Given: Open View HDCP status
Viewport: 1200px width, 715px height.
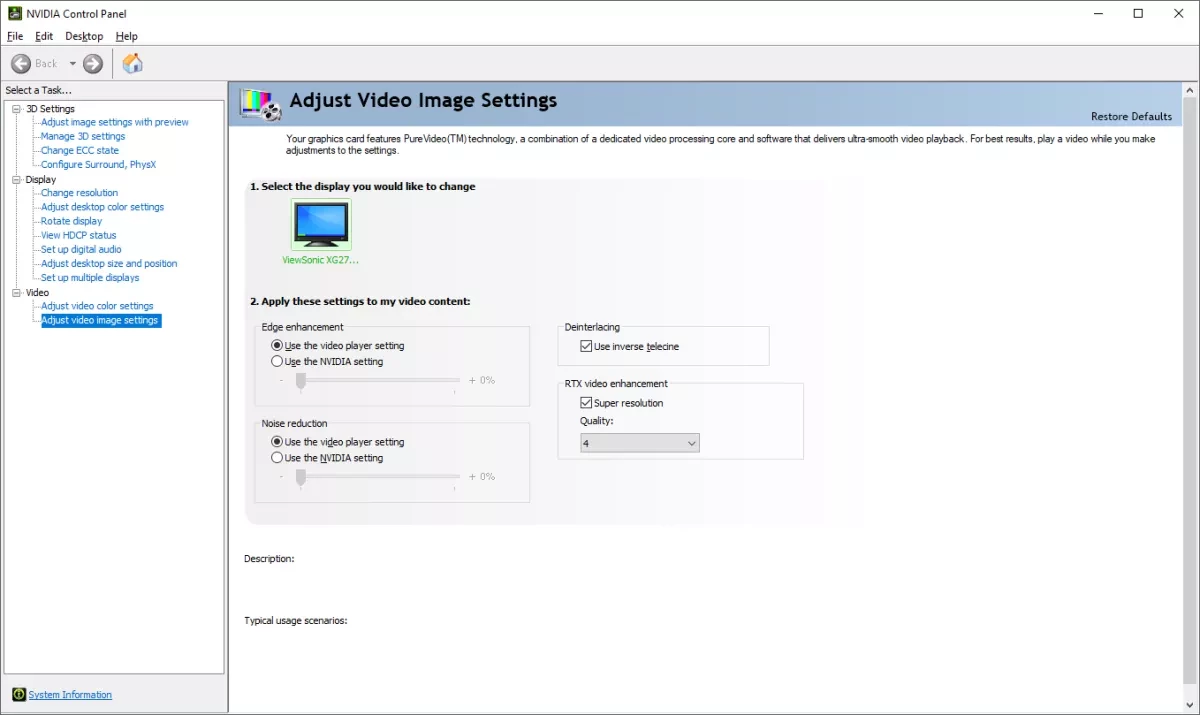Looking at the screenshot, I should (x=79, y=235).
